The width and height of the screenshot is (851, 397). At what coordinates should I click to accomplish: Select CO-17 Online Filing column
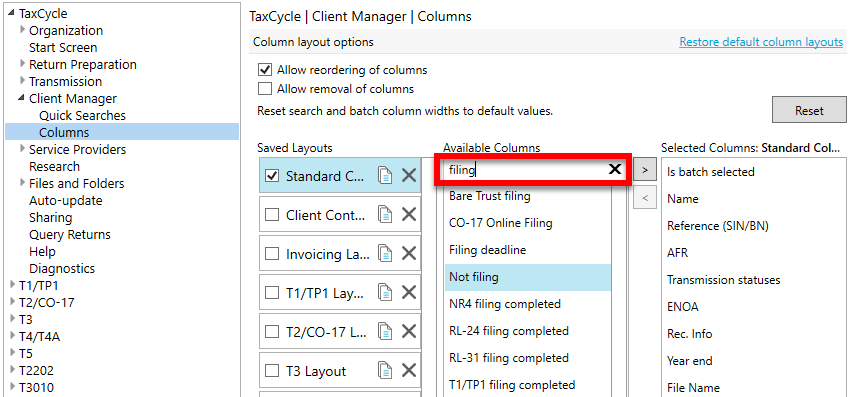[528, 223]
